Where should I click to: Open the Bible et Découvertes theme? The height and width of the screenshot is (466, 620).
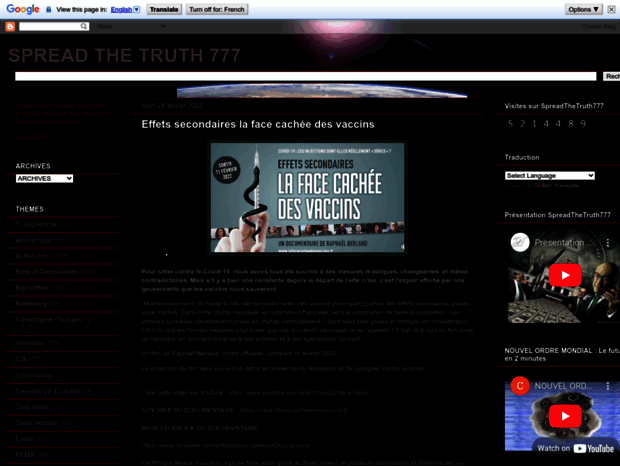pyautogui.click(x=47, y=272)
